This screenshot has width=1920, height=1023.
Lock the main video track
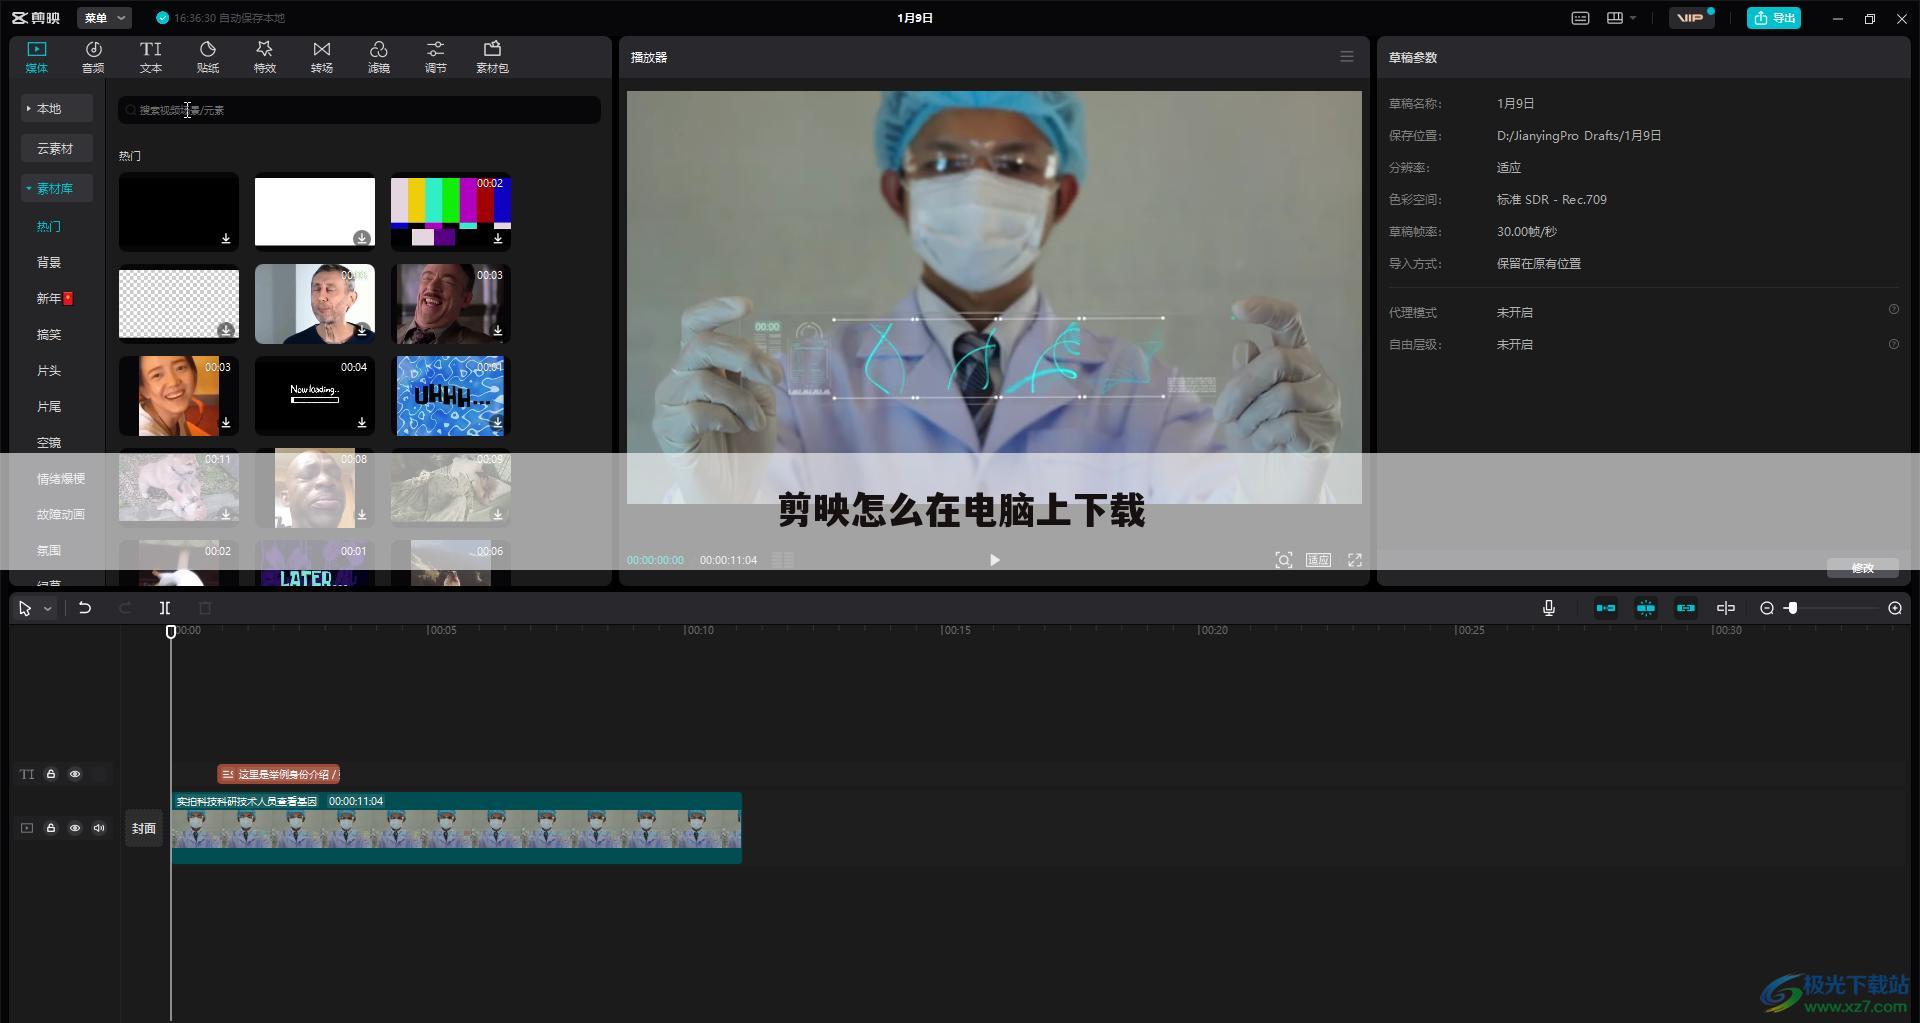(51, 828)
